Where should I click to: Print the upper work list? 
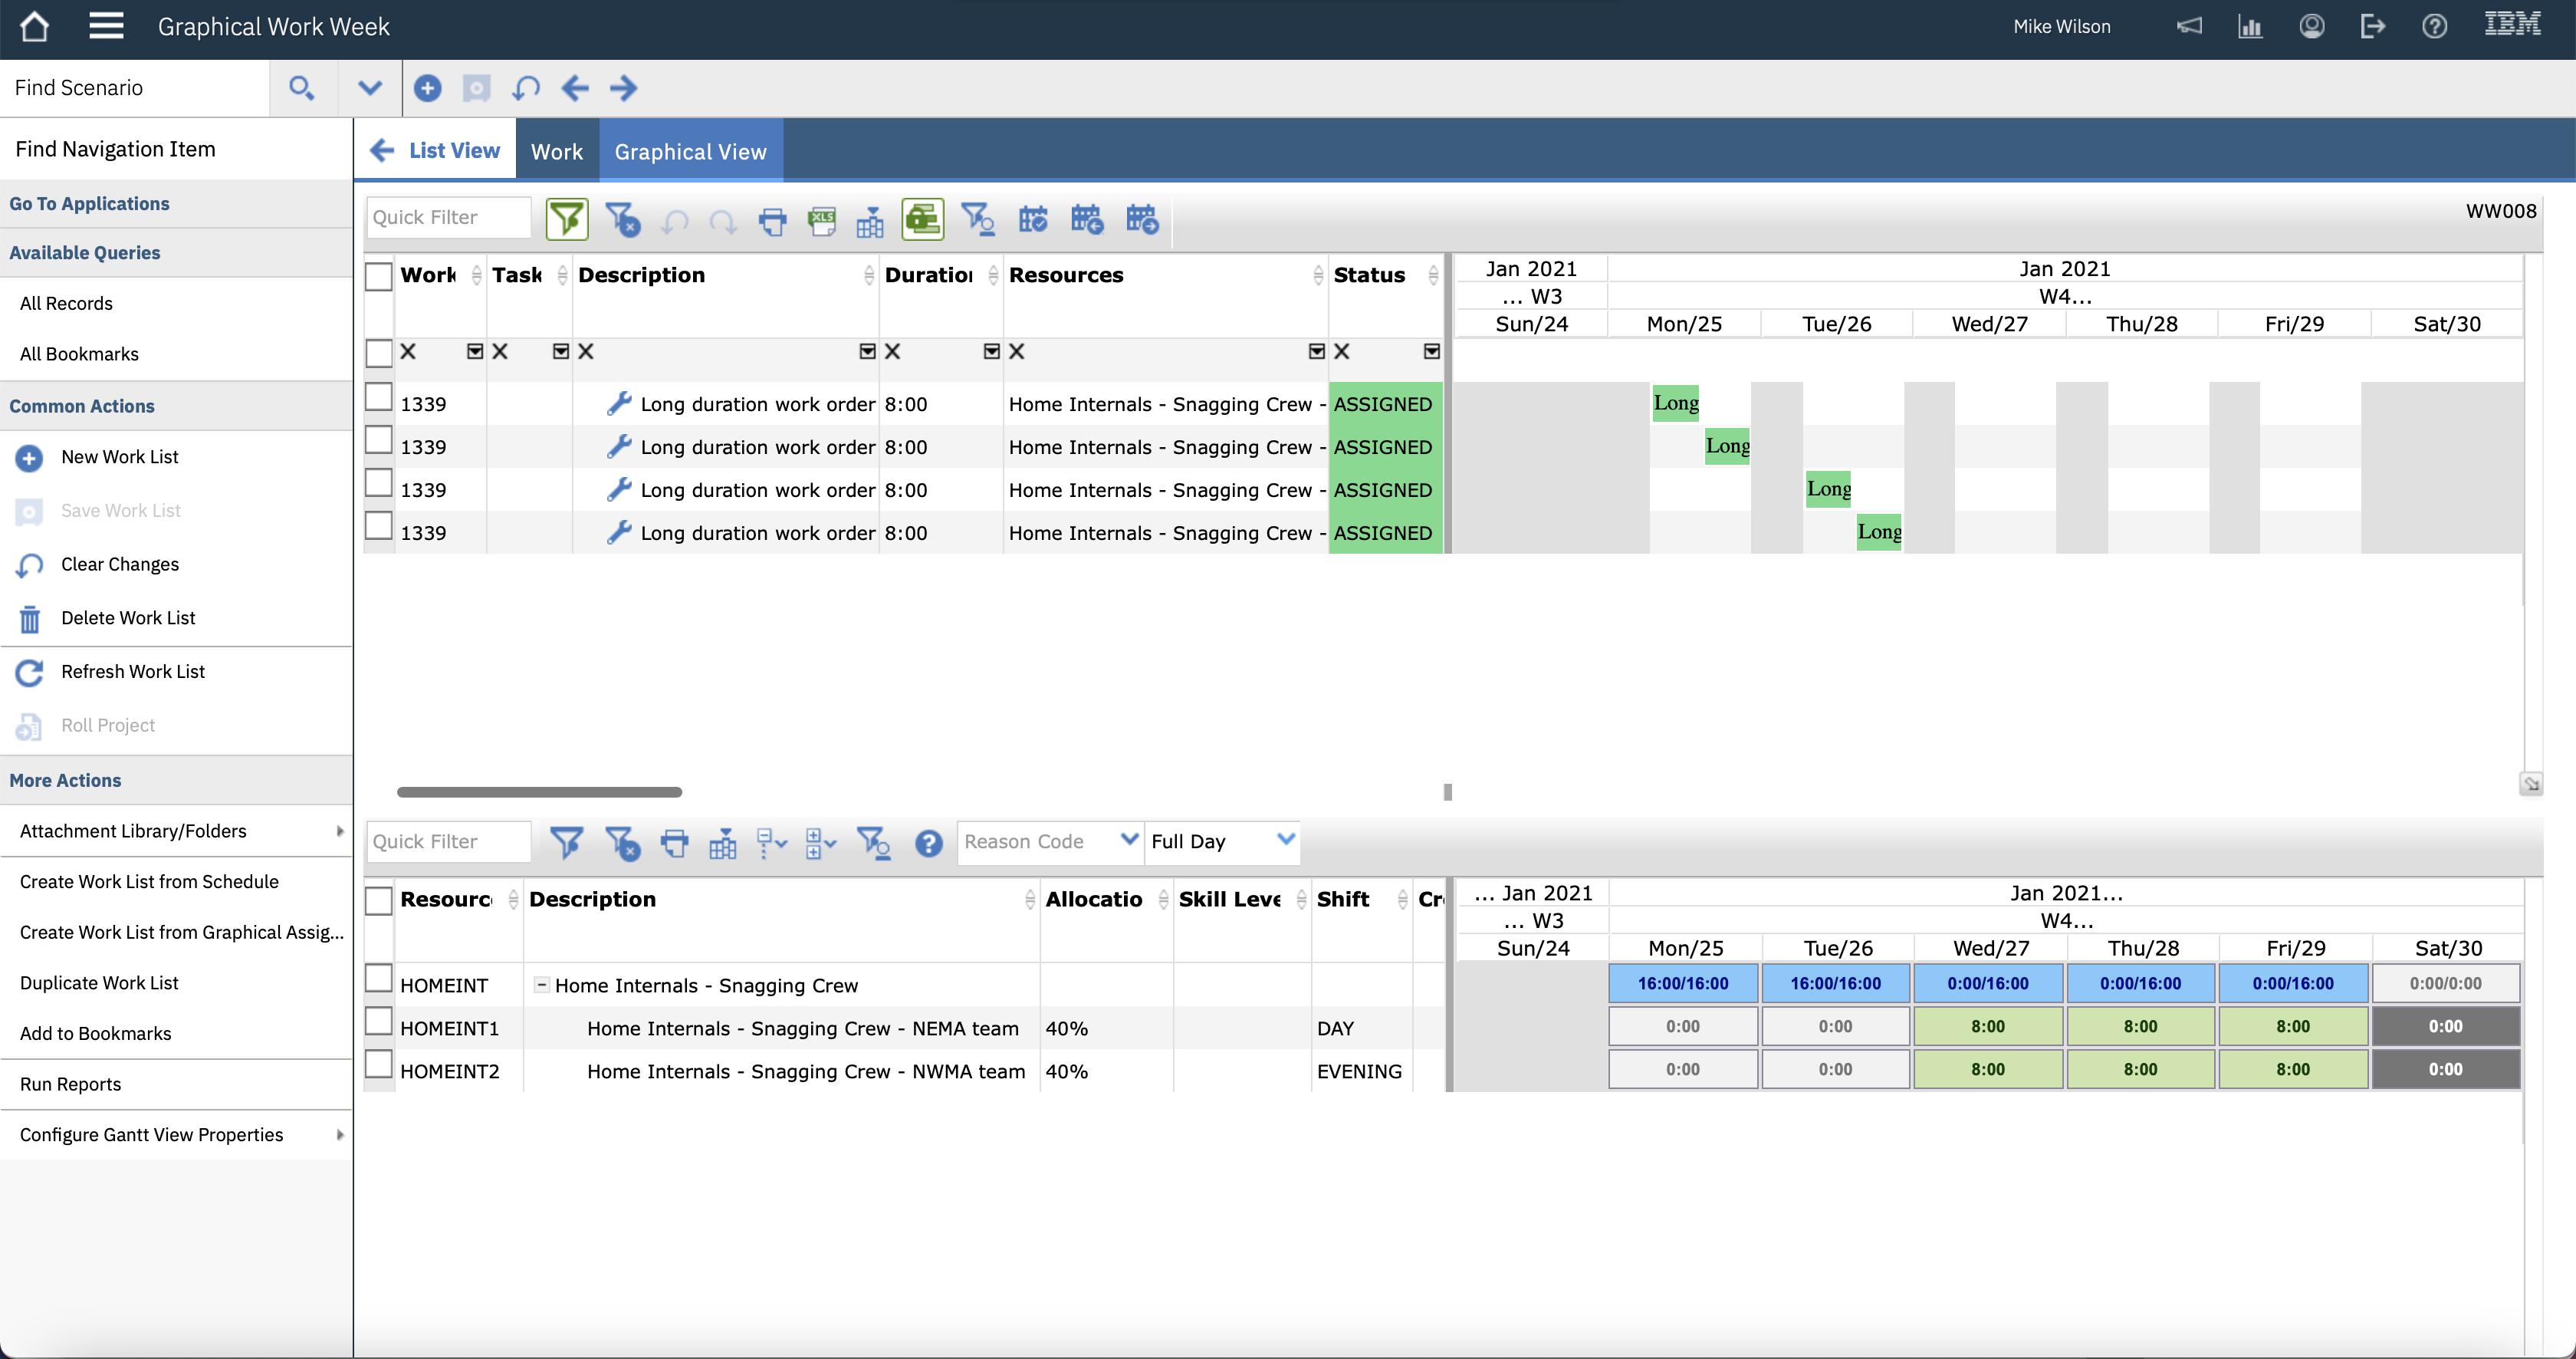click(x=772, y=219)
